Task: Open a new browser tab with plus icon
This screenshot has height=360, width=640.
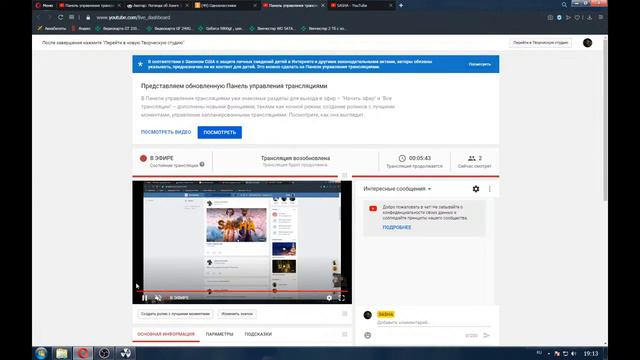Action: [401, 5]
